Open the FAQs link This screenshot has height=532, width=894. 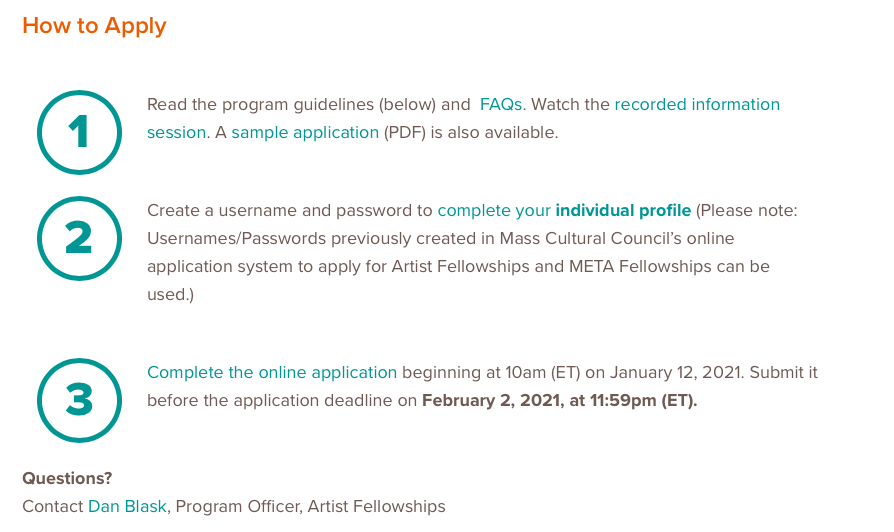[x=501, y=104]
